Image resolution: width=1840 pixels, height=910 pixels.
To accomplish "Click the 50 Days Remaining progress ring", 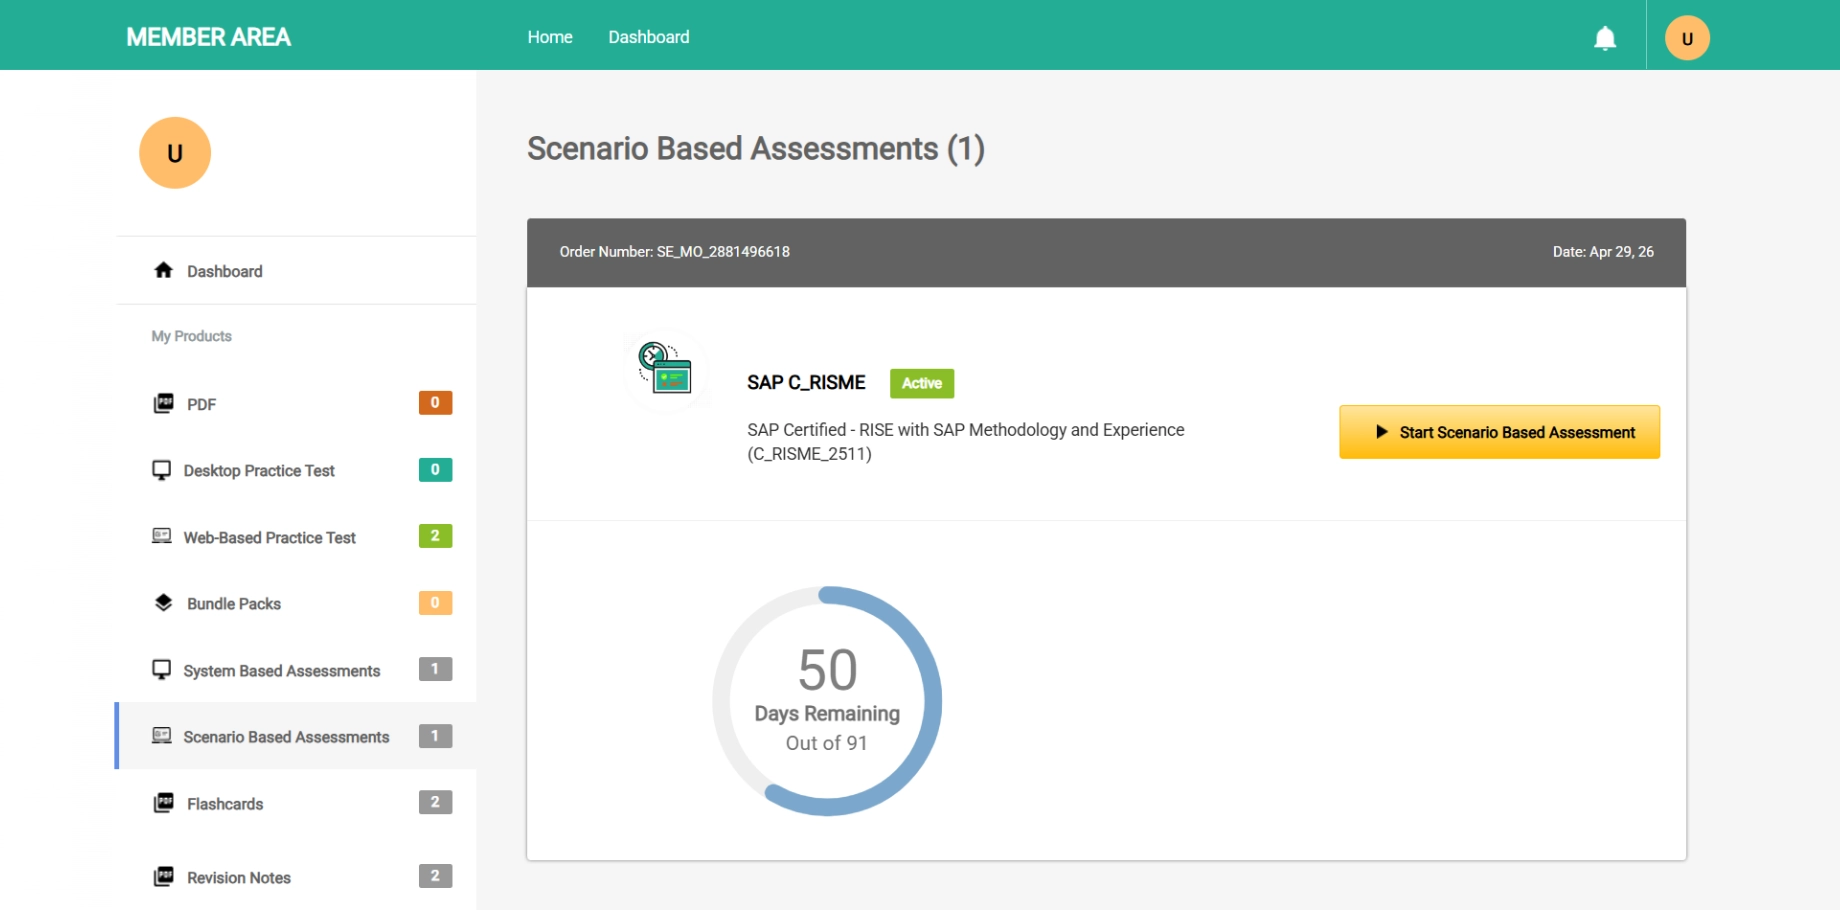I will click(827, 701).
